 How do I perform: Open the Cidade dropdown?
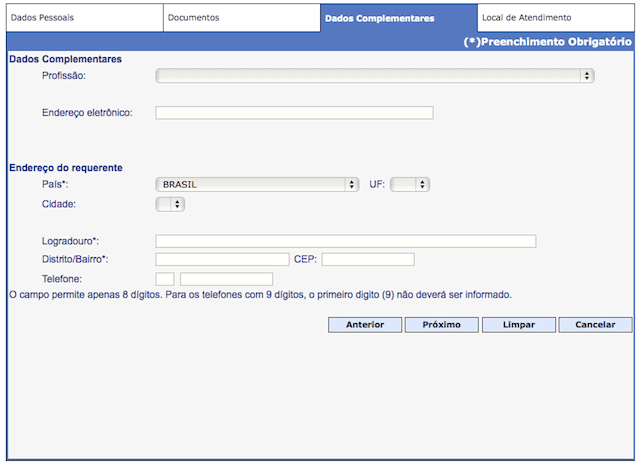(170, 204)
